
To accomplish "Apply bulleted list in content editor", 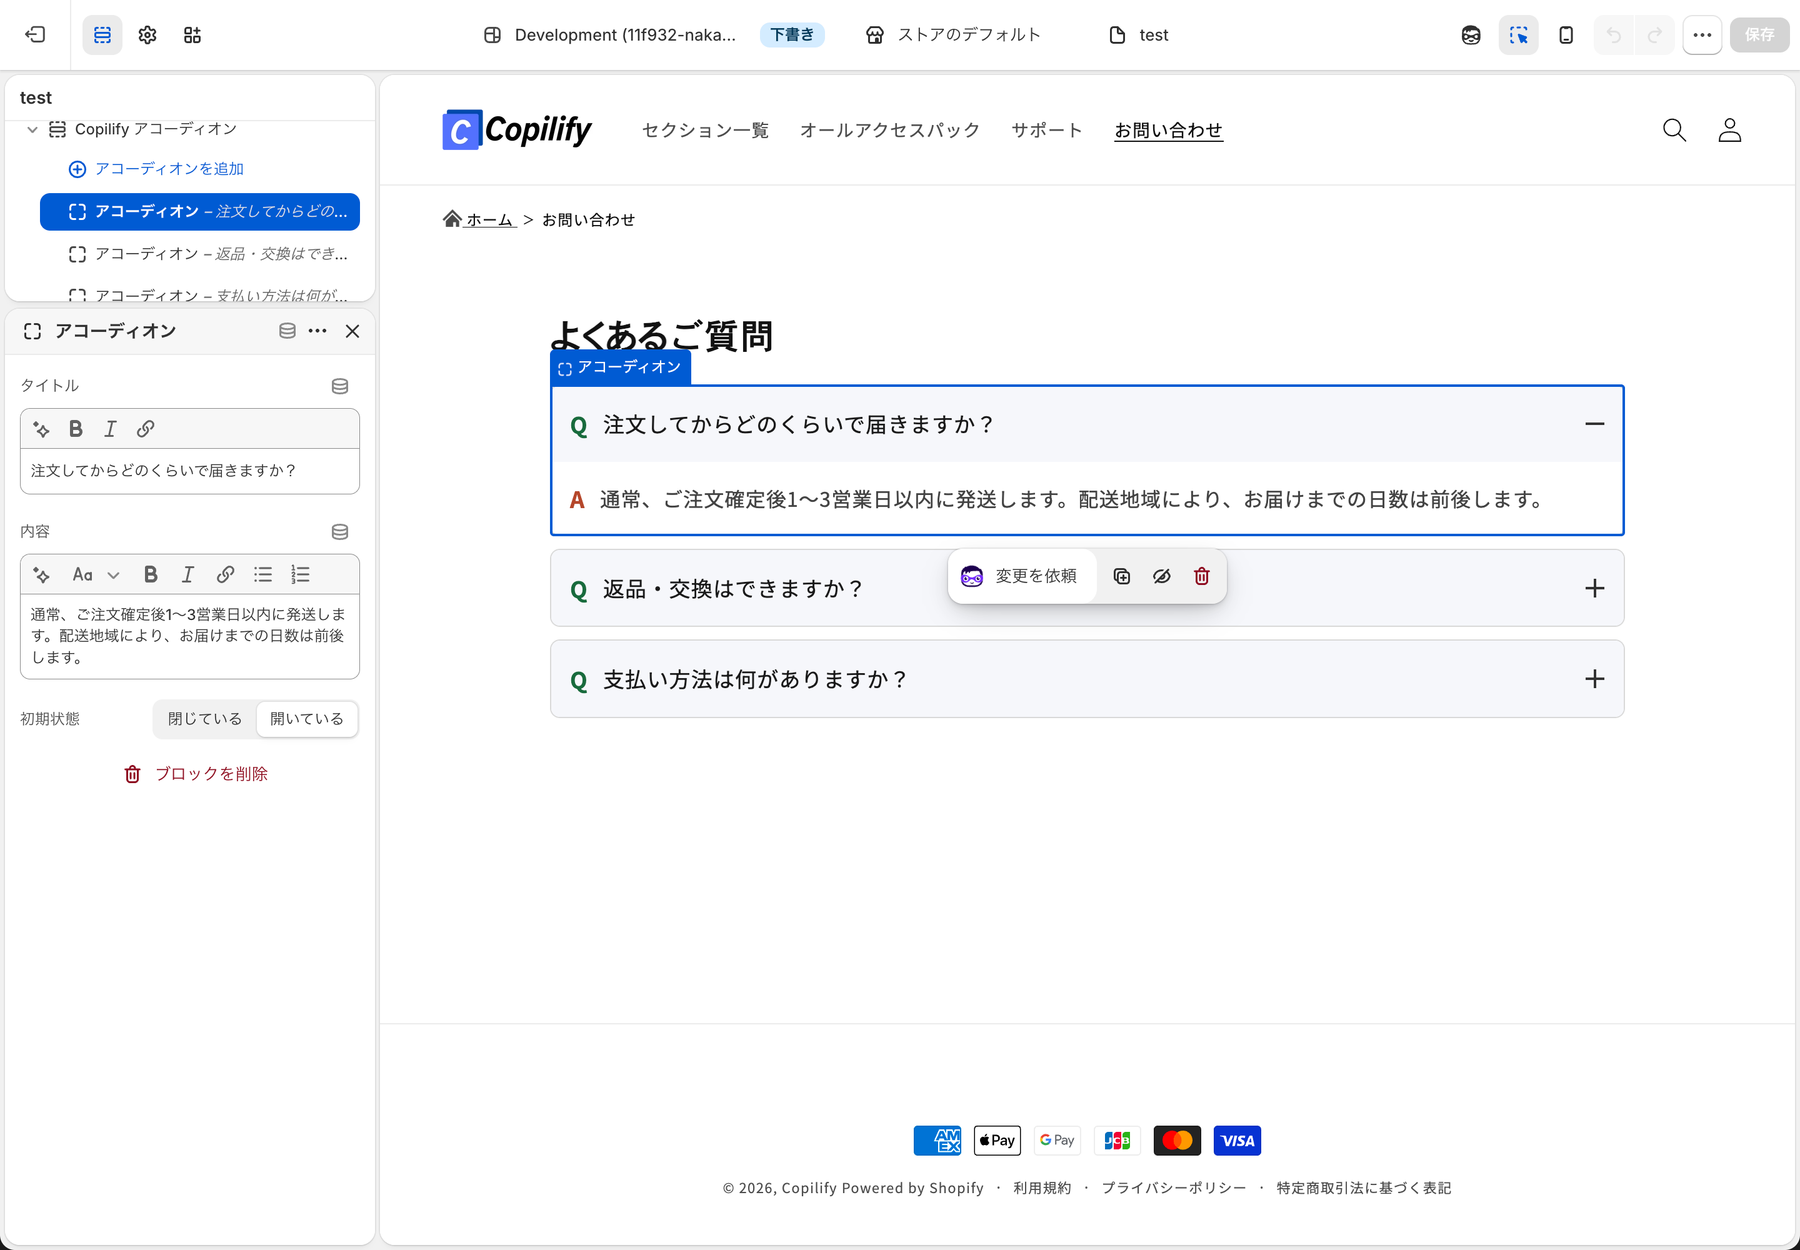I will point(263,575).
